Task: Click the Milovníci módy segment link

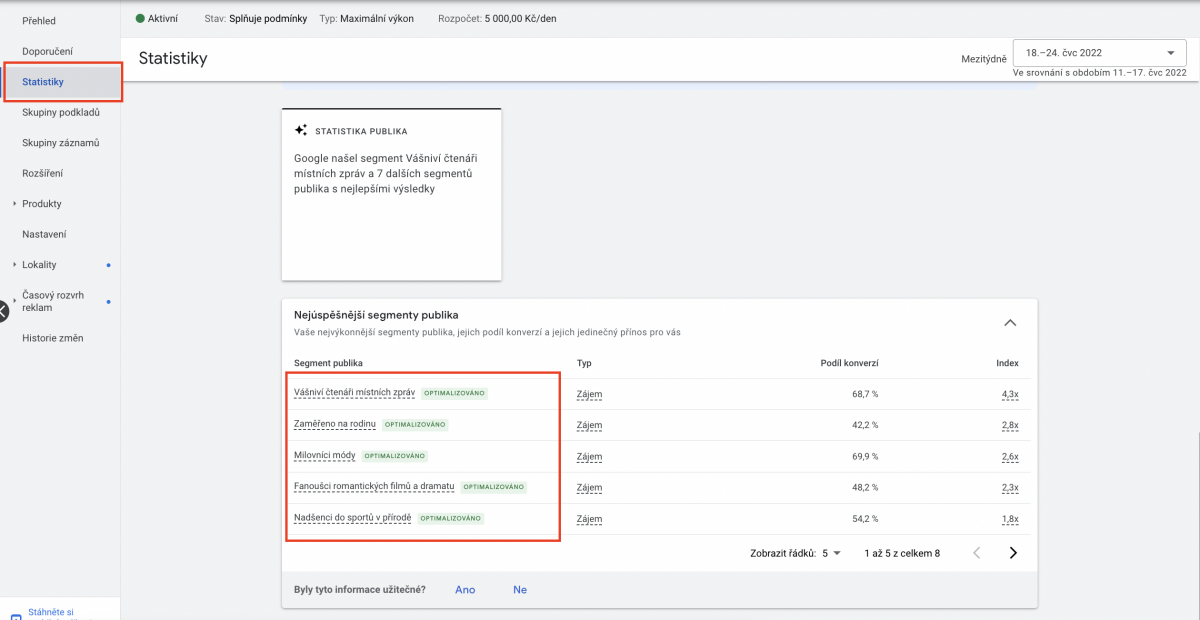Action: pyautogui.click(x=325, y=455)
